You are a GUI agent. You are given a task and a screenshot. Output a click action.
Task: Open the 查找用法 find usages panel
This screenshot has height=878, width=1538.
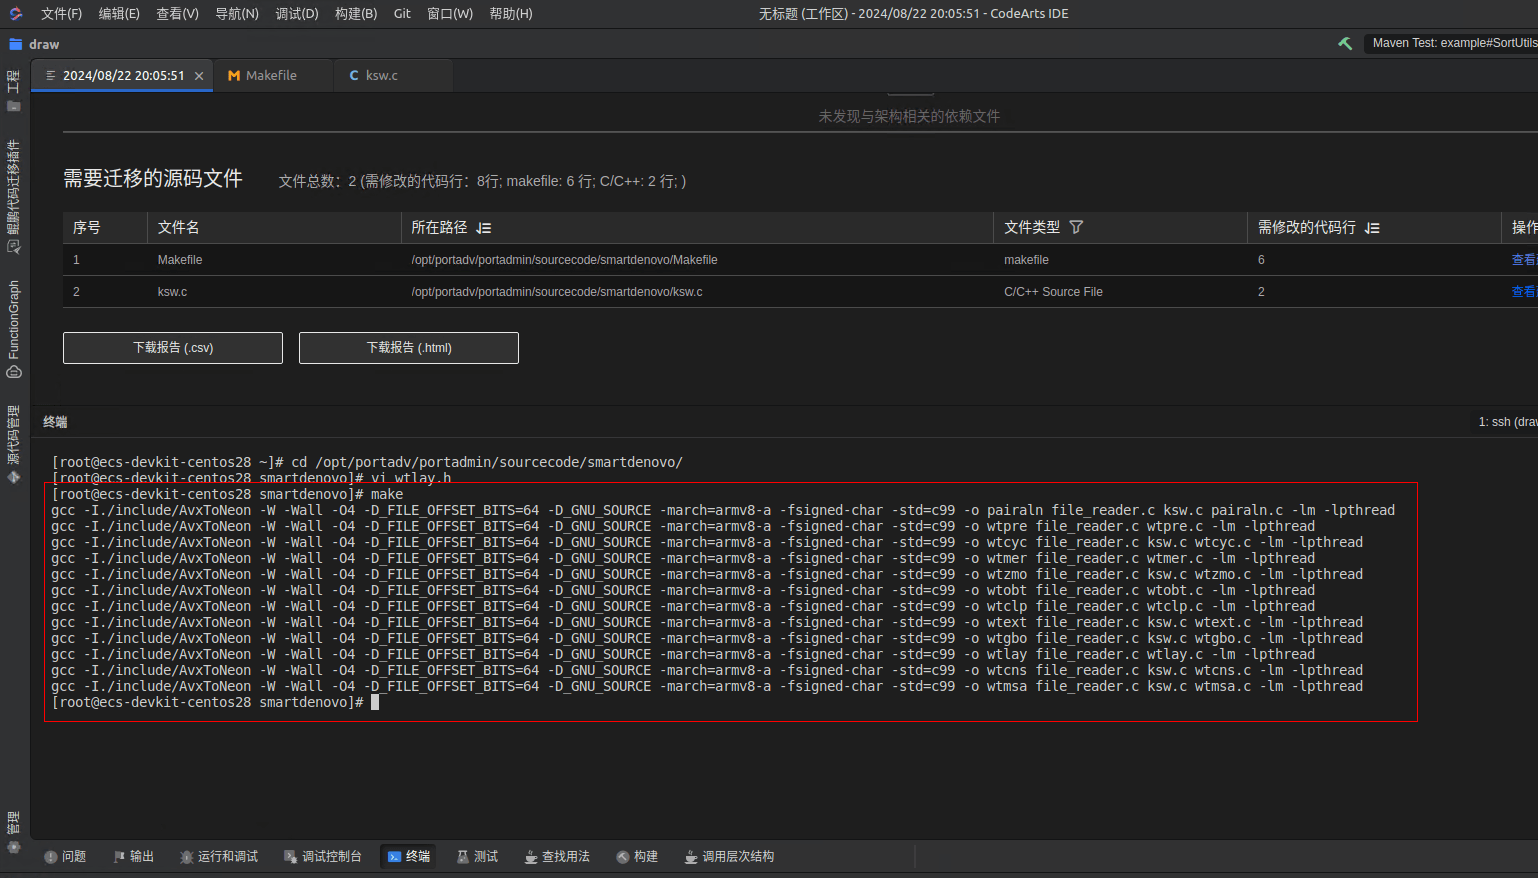557,856
